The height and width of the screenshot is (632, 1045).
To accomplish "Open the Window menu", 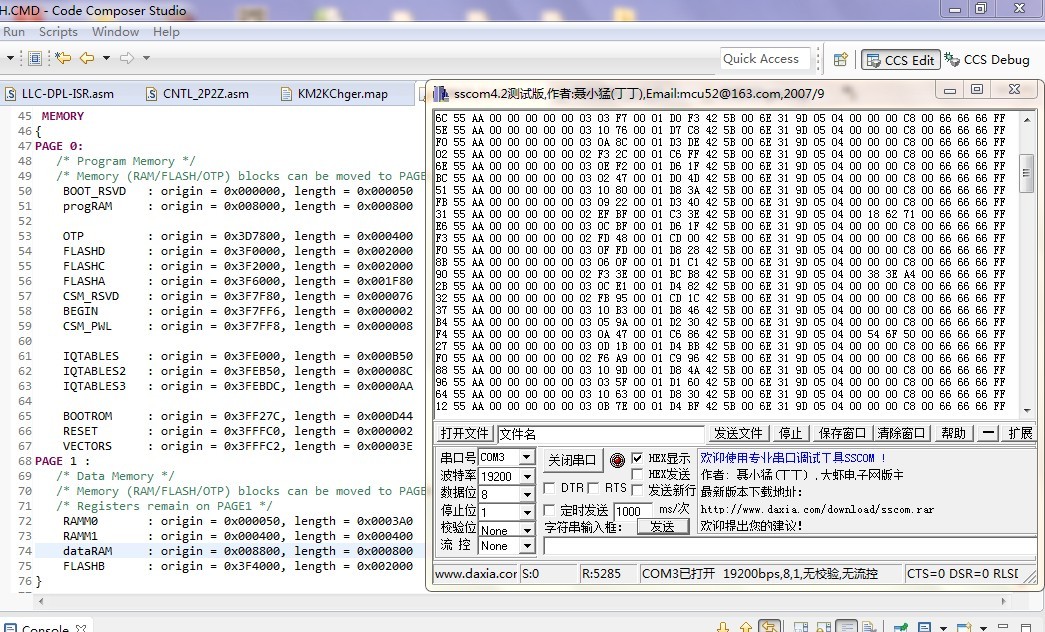I will coord(115,31).
